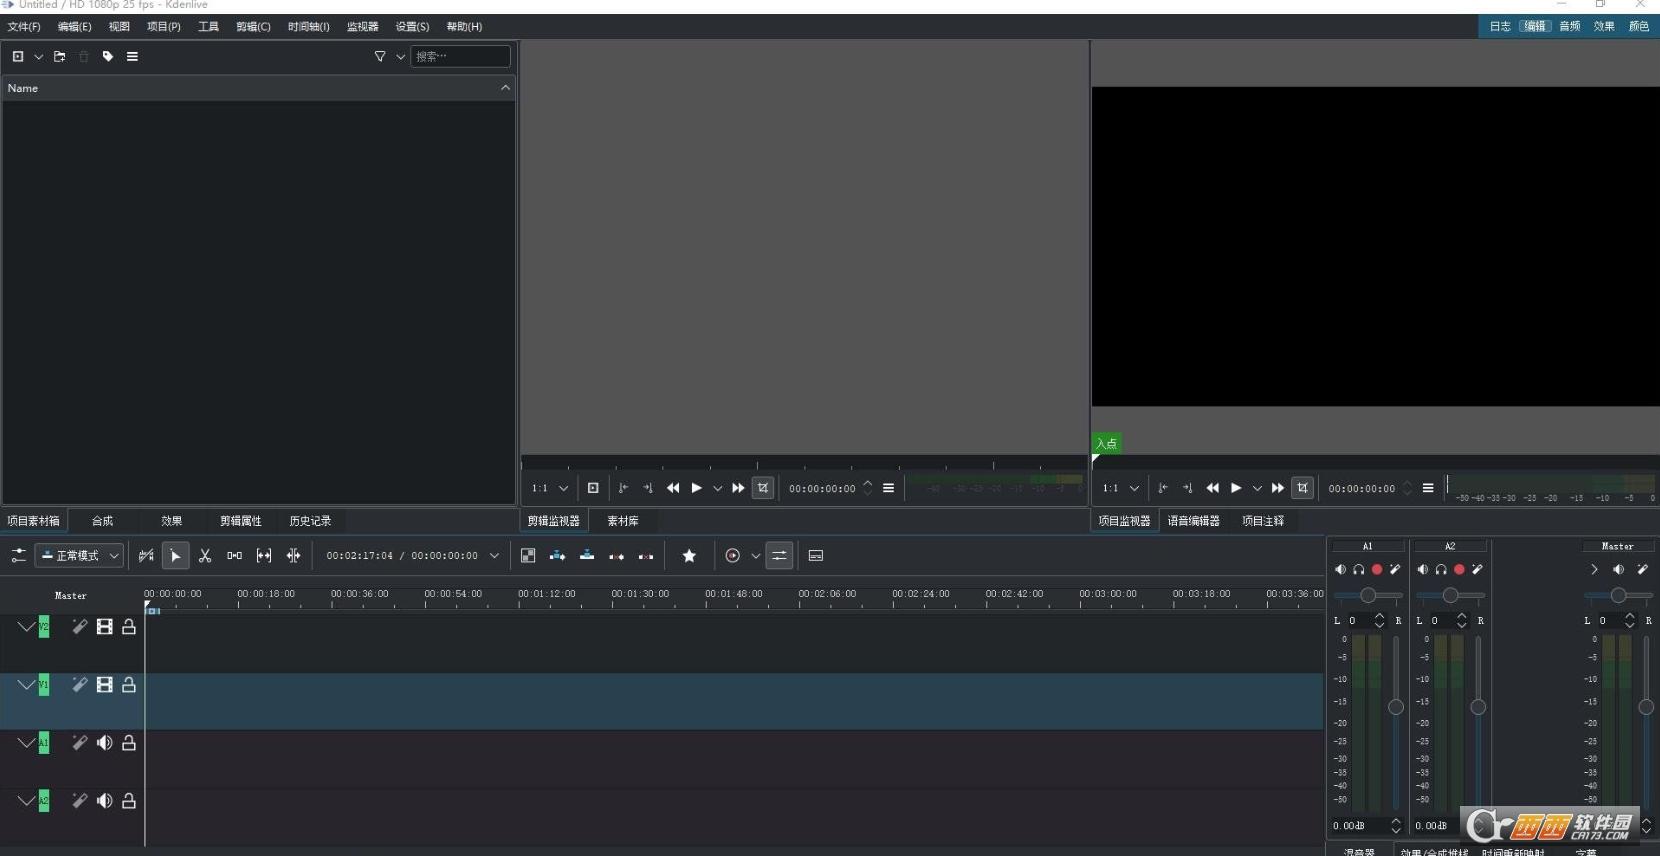Switch to the 日志 workspace layout
Viewport: 1660px width, 856px height.
[1500, 27]
